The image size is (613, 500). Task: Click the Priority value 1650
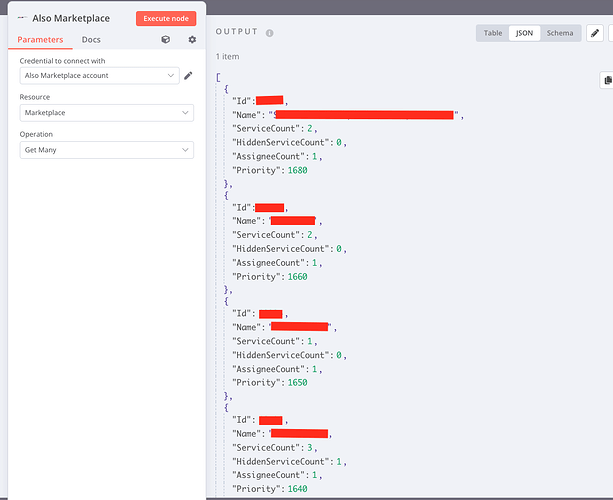pos(298,383)
